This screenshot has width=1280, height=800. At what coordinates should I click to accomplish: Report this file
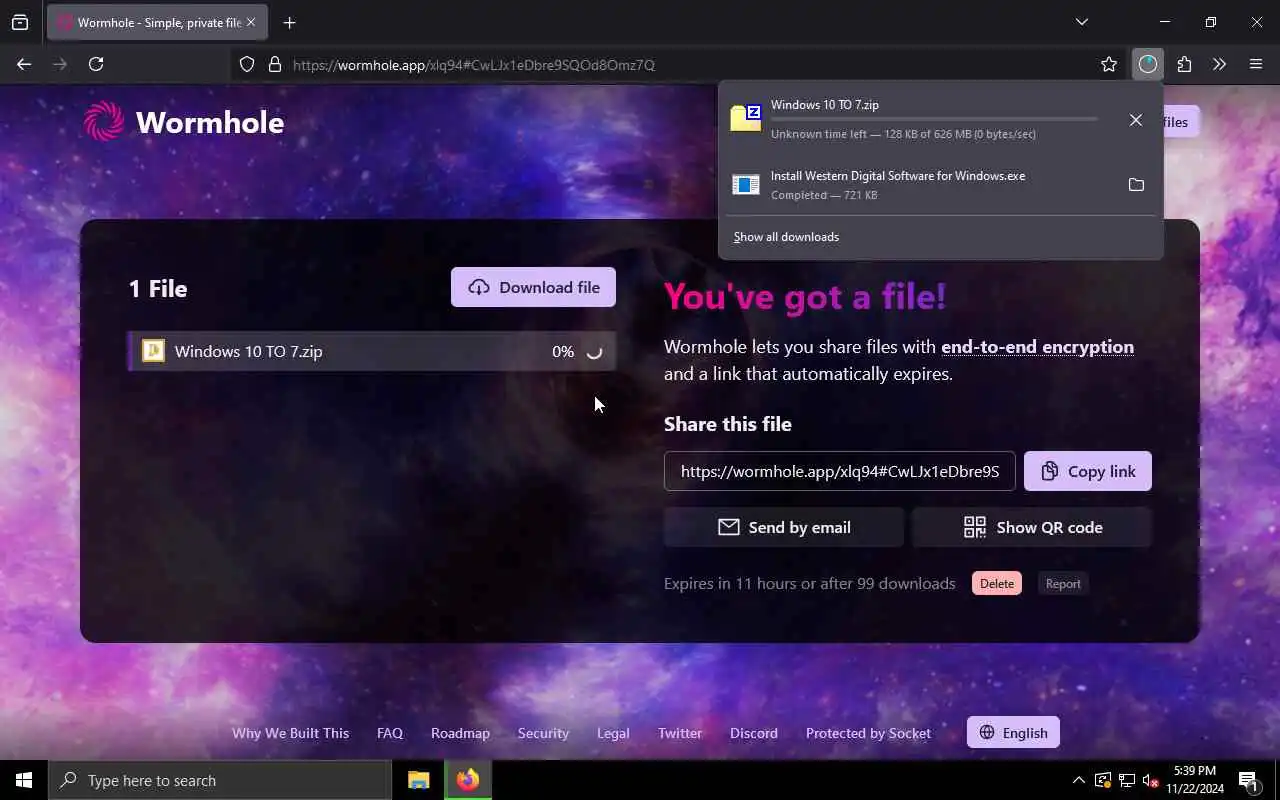pyautogui.click(x=1063, y=584)
